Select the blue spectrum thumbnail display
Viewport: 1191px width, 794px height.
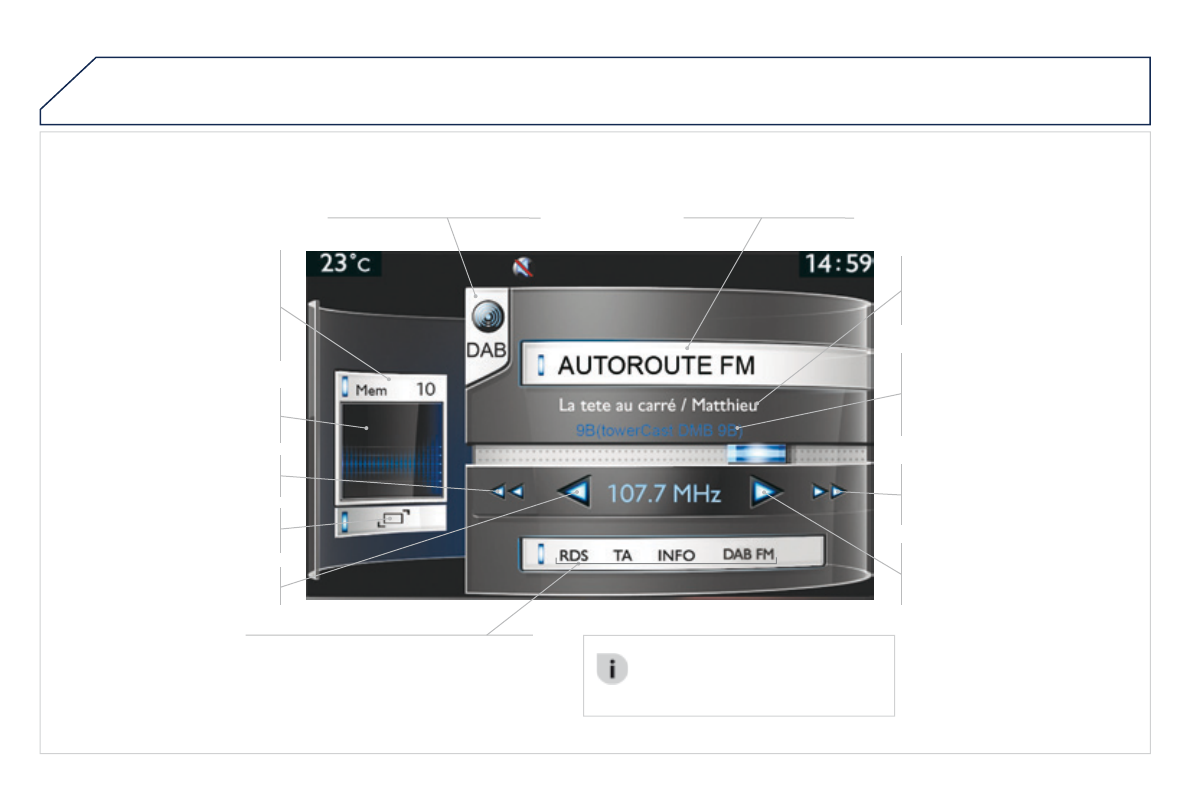(391, 452)
